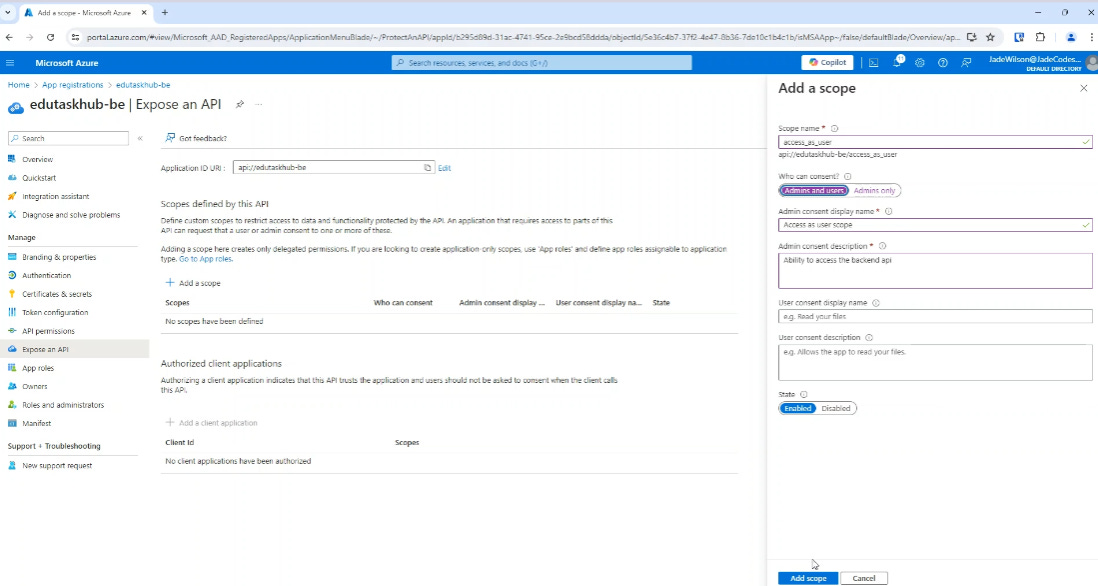The height and width of the screenshot is (586, 1098).
Task: Edit the Application ID URI
Action: (x=444, y=168)
